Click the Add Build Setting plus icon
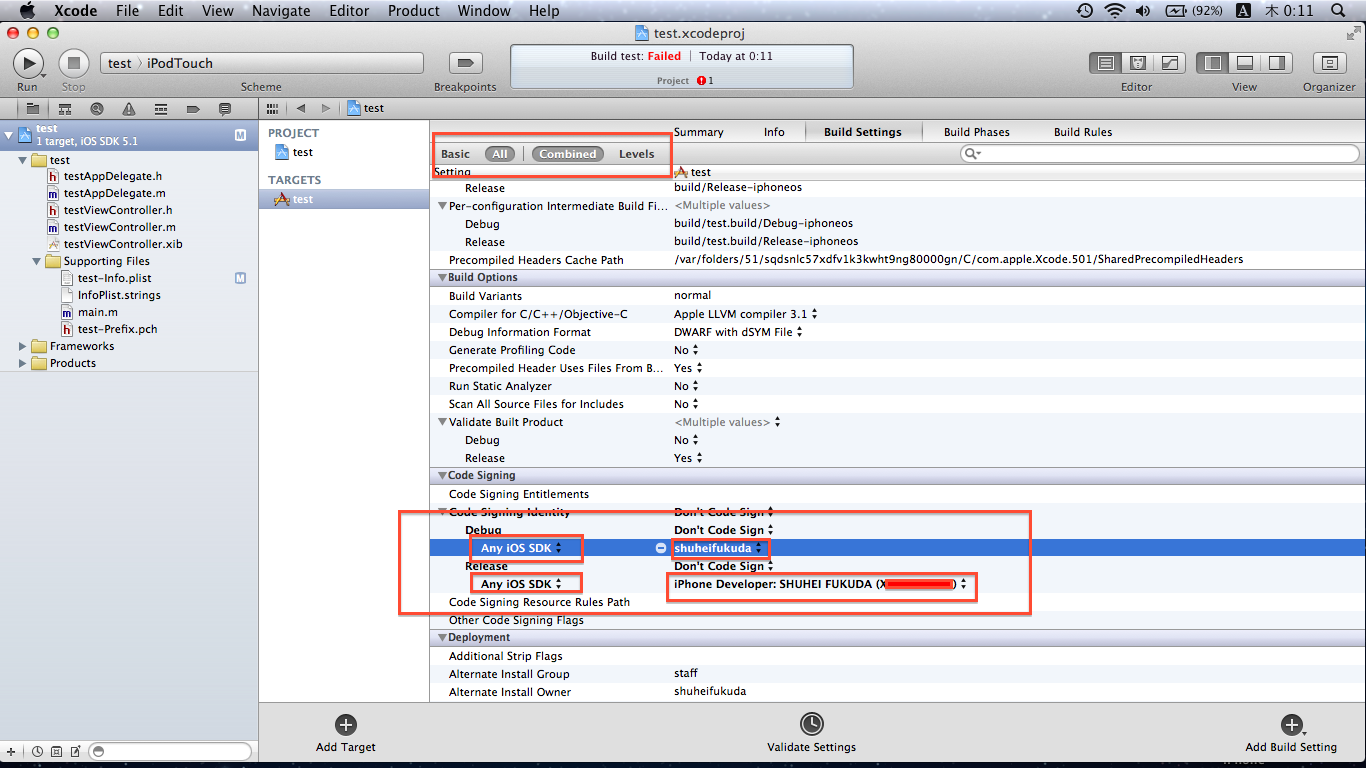The height and width of the screenshot is (768, 1366). pyautogui.click(x=1291, y=725)
